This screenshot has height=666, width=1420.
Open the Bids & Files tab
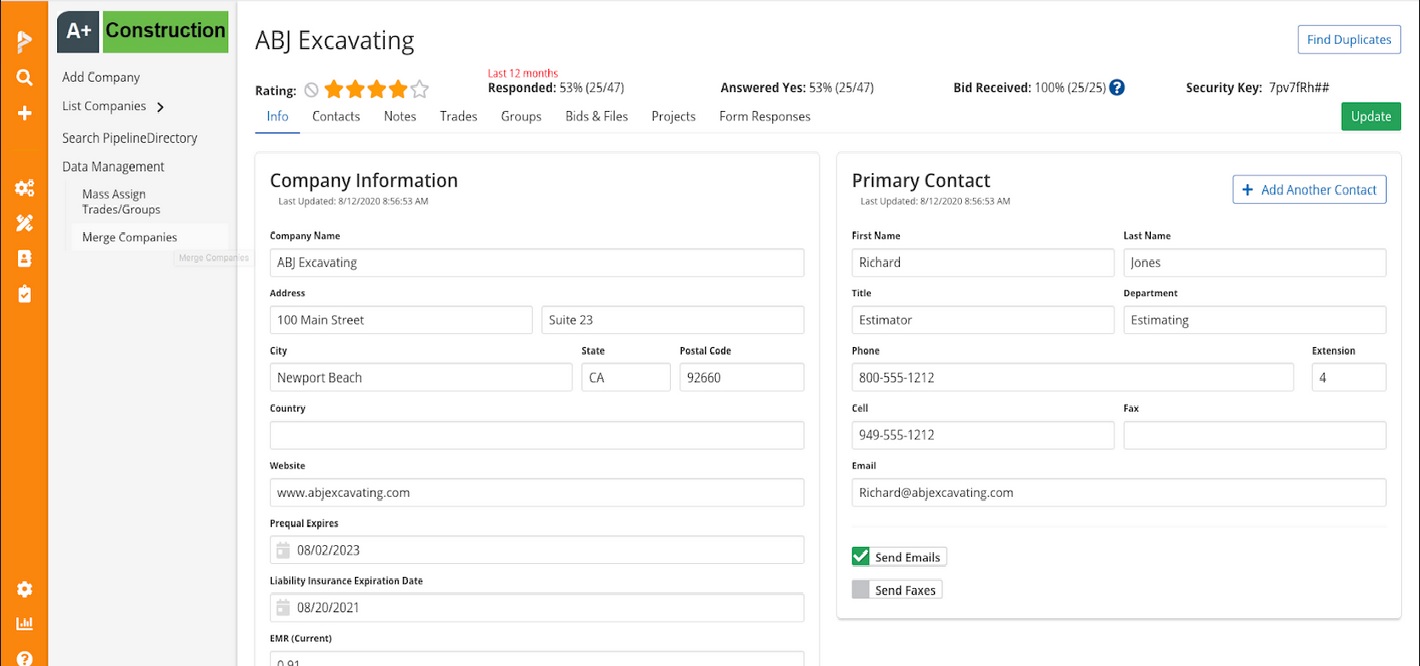[x=596, y=116]
